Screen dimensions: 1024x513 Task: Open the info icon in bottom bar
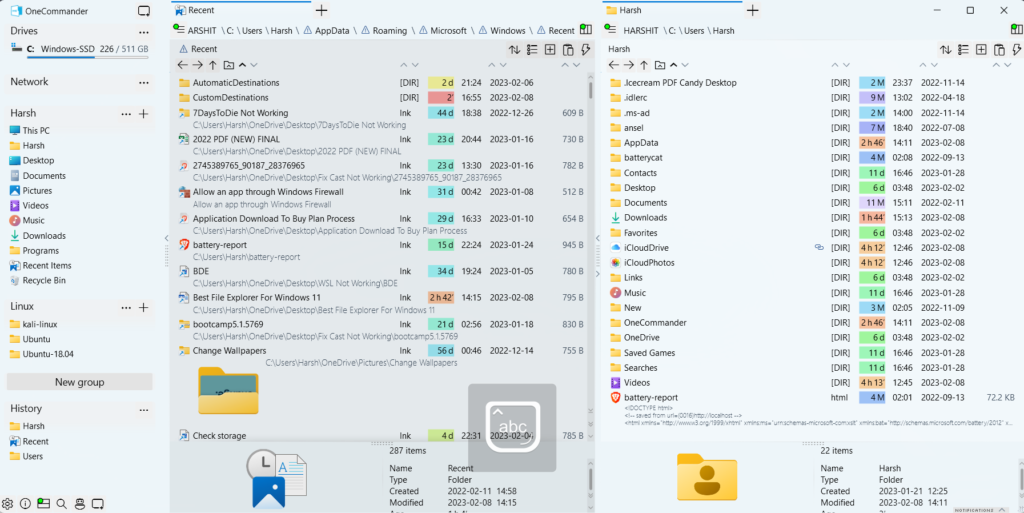coord(25,504)
